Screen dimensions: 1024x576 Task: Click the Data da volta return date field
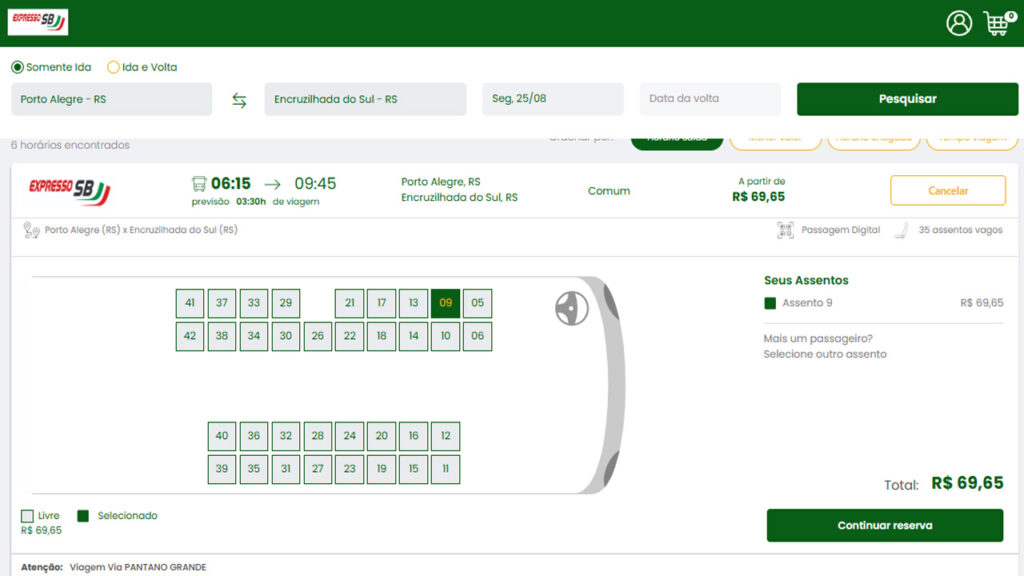(710, 99)
